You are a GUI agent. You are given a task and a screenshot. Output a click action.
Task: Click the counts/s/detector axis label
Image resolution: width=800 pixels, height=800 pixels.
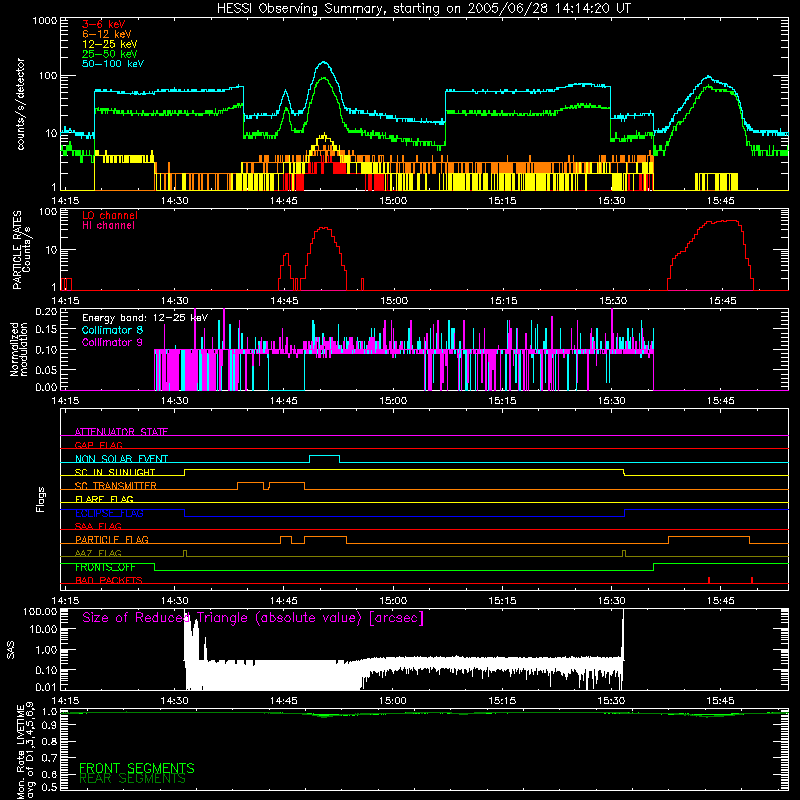pyautogui.click(x=20, y=104)
